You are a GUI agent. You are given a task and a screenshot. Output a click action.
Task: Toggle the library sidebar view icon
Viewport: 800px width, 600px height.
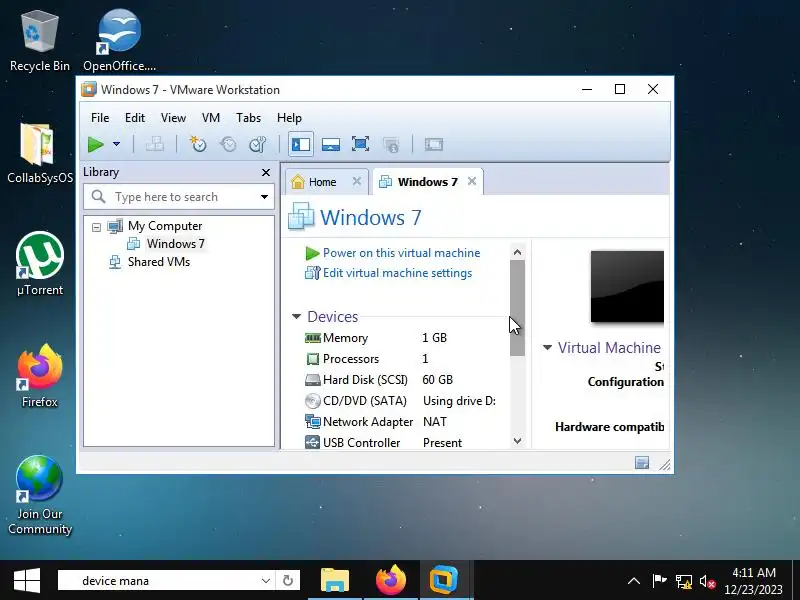coord(301,145)
